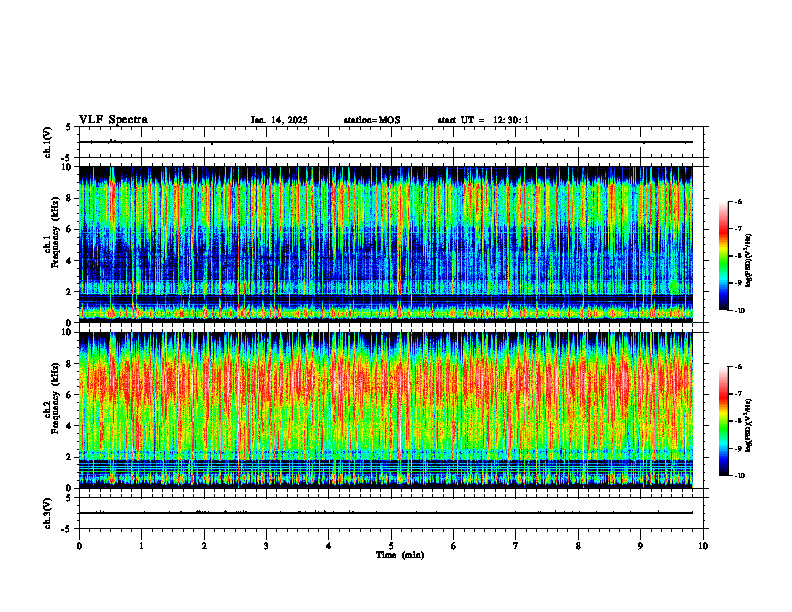Click the '8' kHz tick of ch.2 axis
792x612 pixels.
(x=70, y=364)
